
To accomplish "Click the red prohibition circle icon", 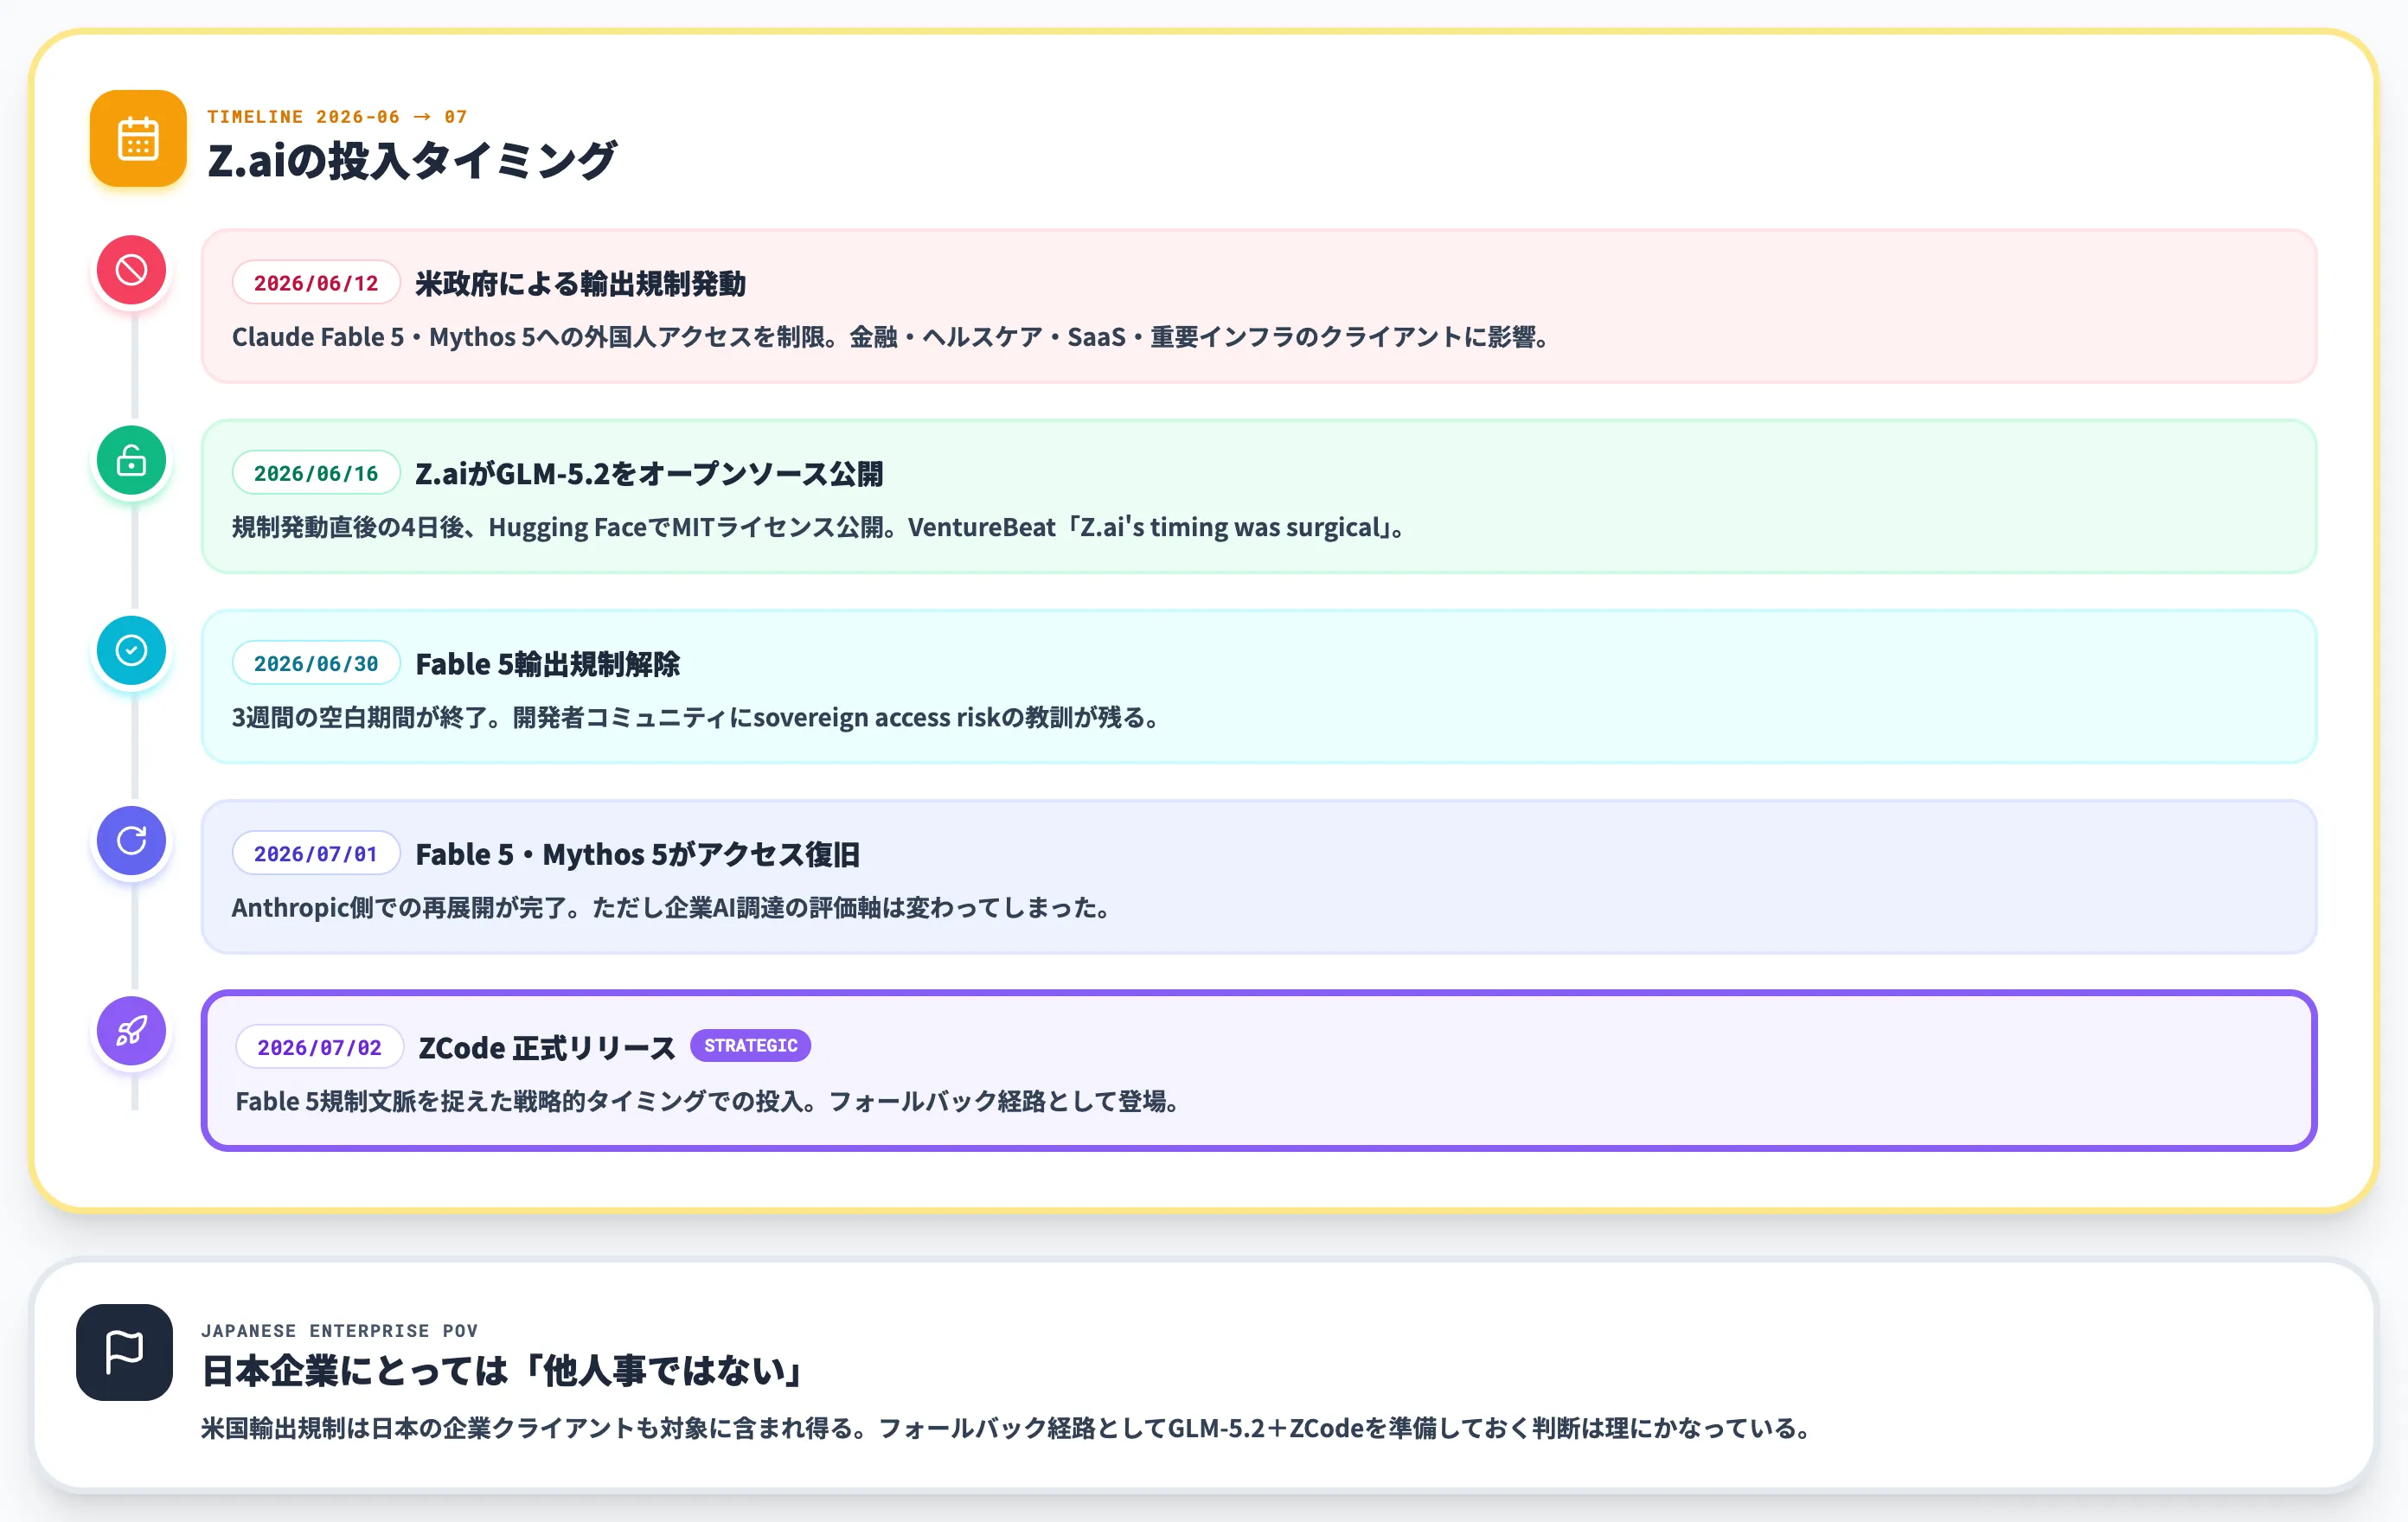I will tap(131, 270).
